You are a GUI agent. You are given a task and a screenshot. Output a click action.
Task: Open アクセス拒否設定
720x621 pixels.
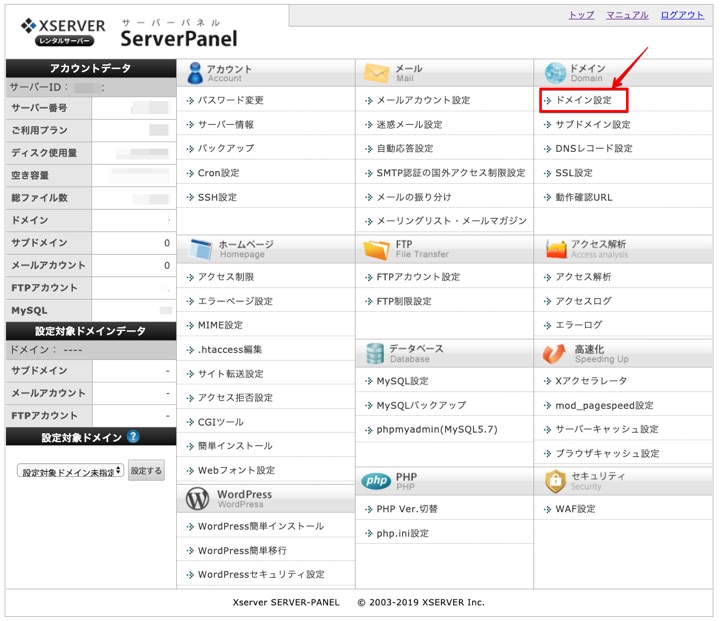(235, 398)
